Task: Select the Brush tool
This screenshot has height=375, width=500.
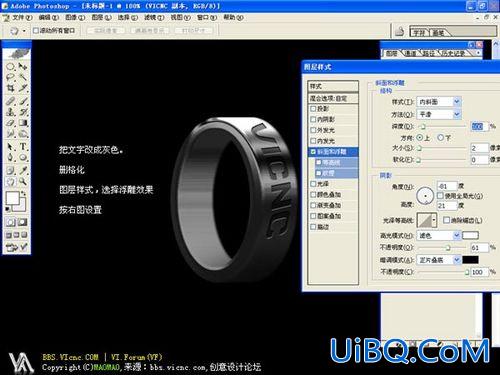Action: tap(23, 101)
